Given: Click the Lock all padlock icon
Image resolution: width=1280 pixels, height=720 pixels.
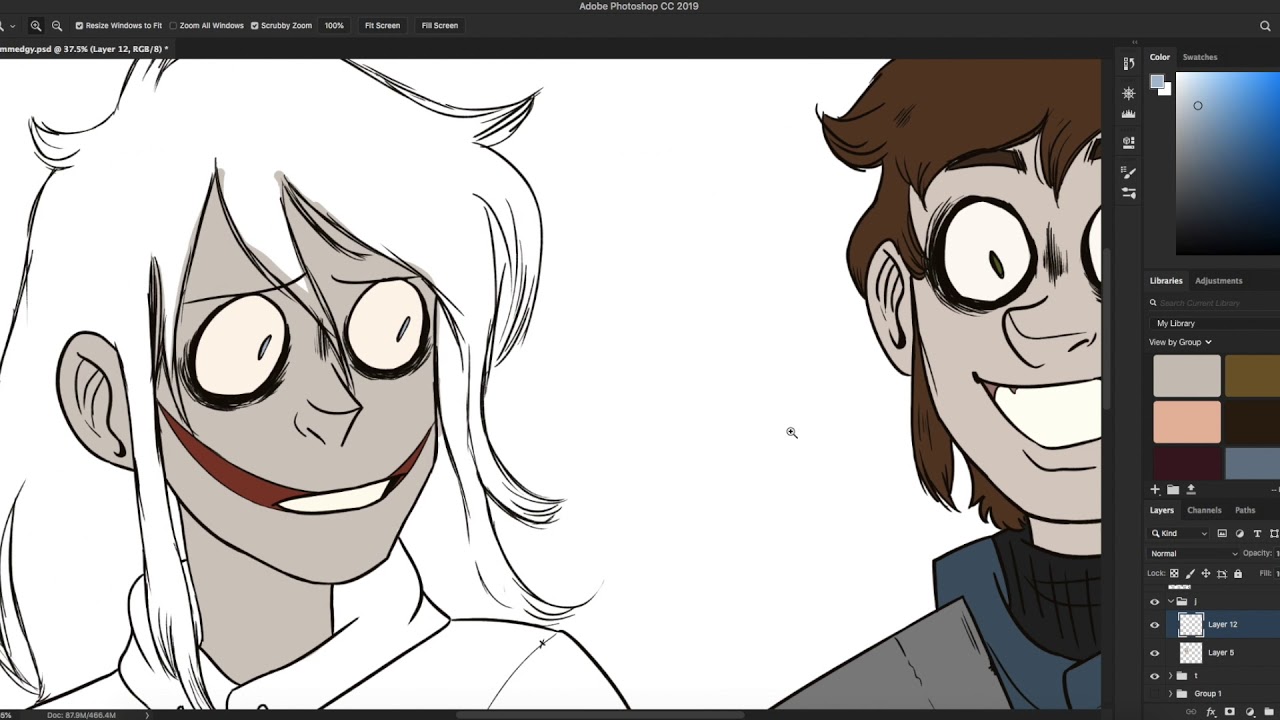Looking at the screenshot, I should coord(1238,573).
